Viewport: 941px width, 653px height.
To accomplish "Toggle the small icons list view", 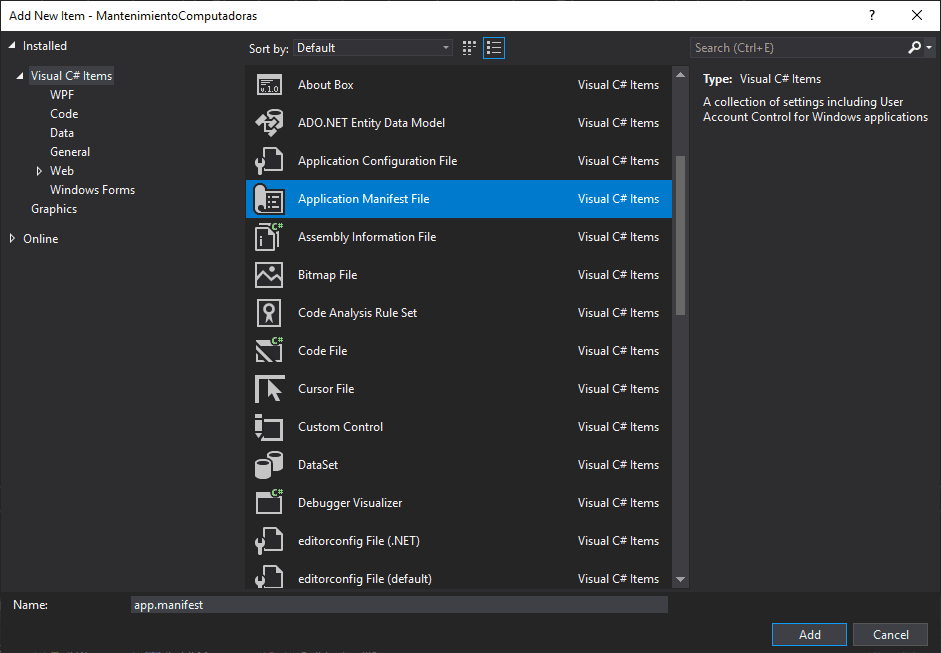I will click(x=492, y=47).
